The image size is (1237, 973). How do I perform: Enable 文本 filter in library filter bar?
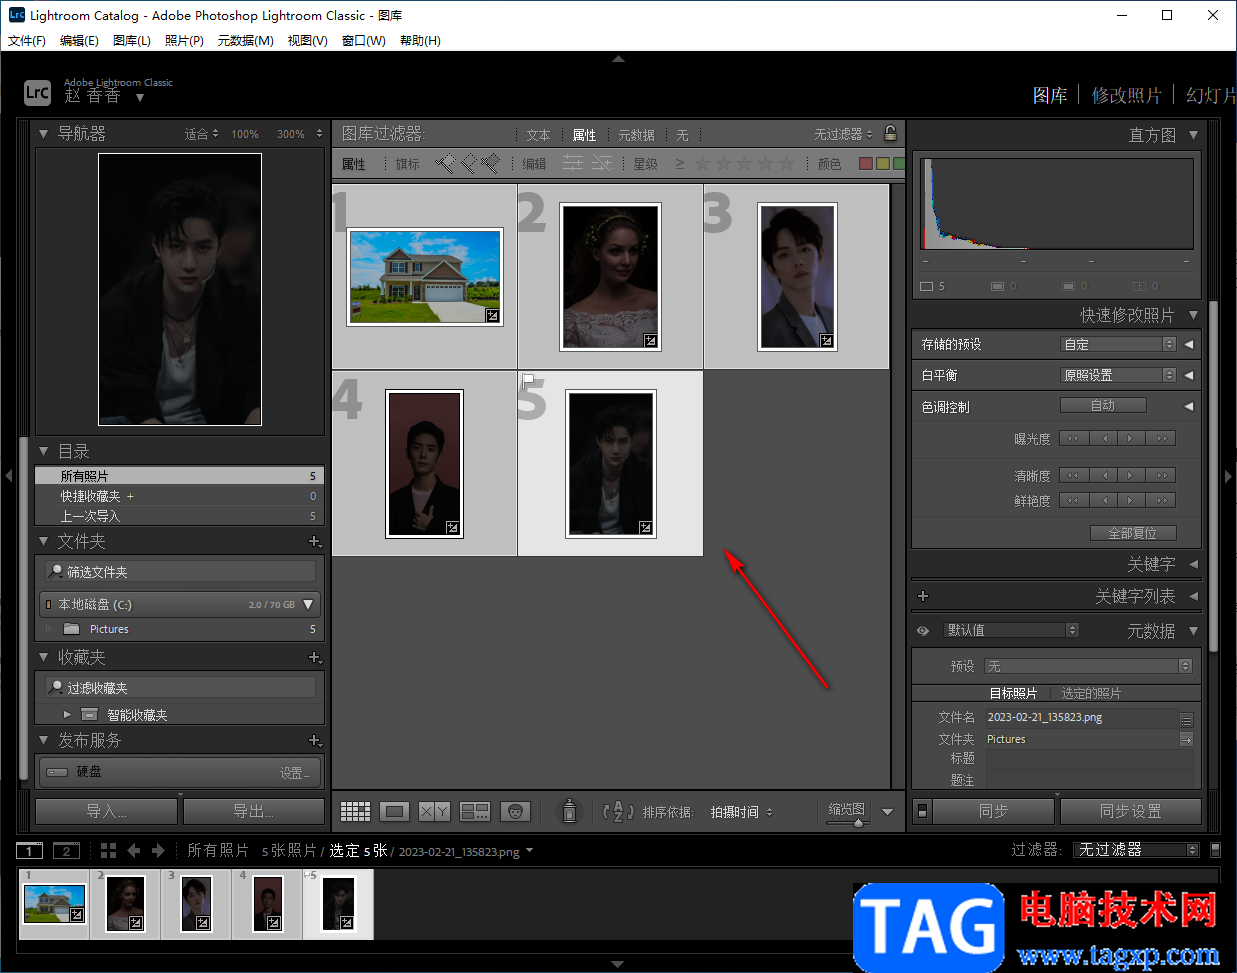pyautogui.click(x=538, y=135)
